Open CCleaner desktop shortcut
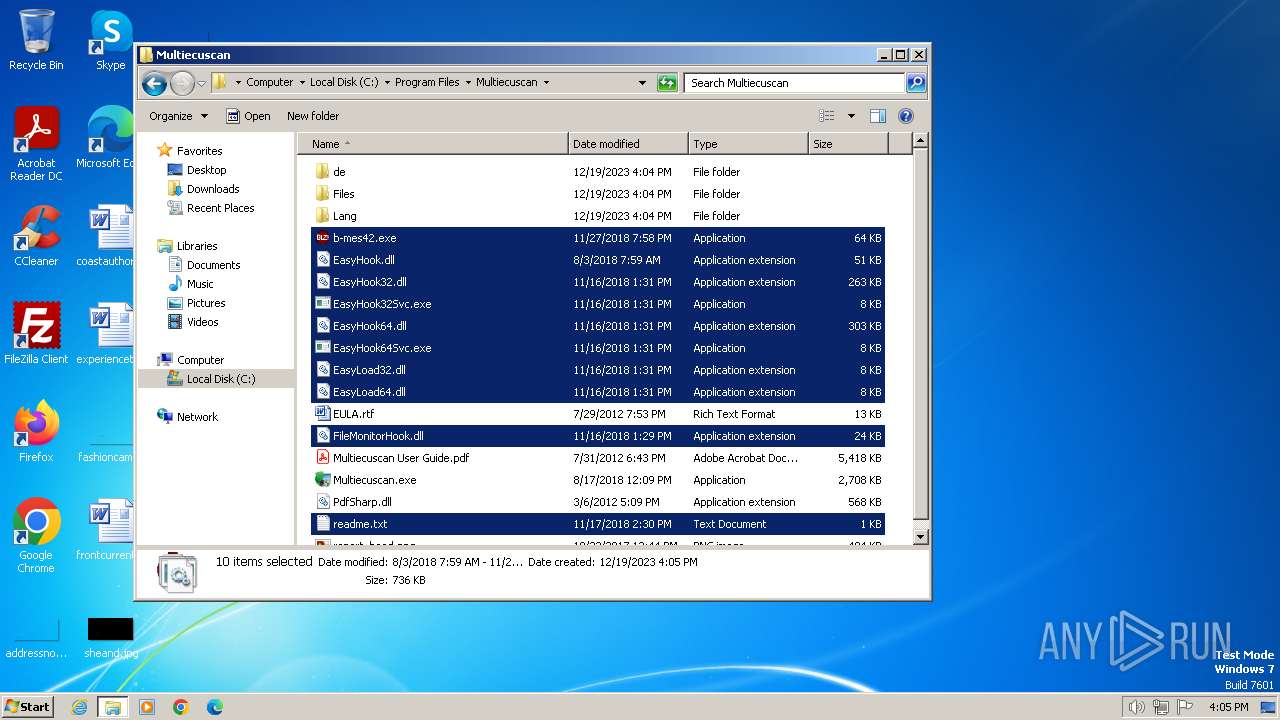The image size is (1280, 720). tap(36, 236)
